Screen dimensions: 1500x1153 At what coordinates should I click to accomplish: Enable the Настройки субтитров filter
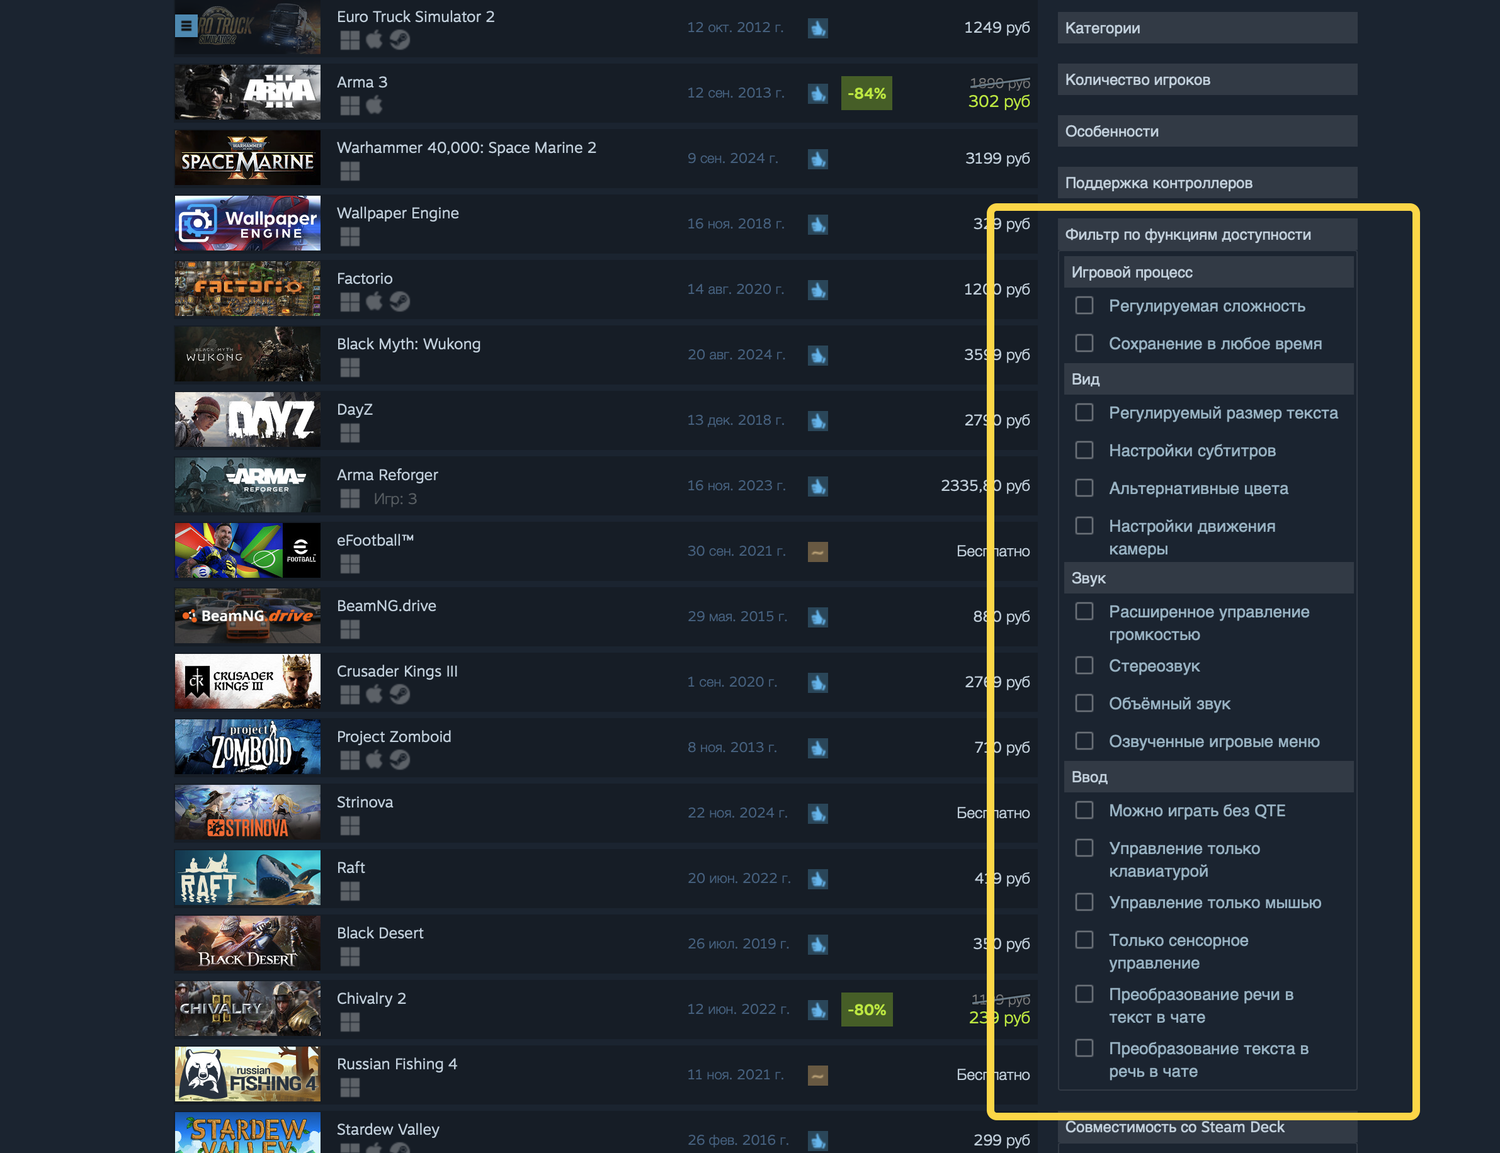click(x=1084, y=450)
